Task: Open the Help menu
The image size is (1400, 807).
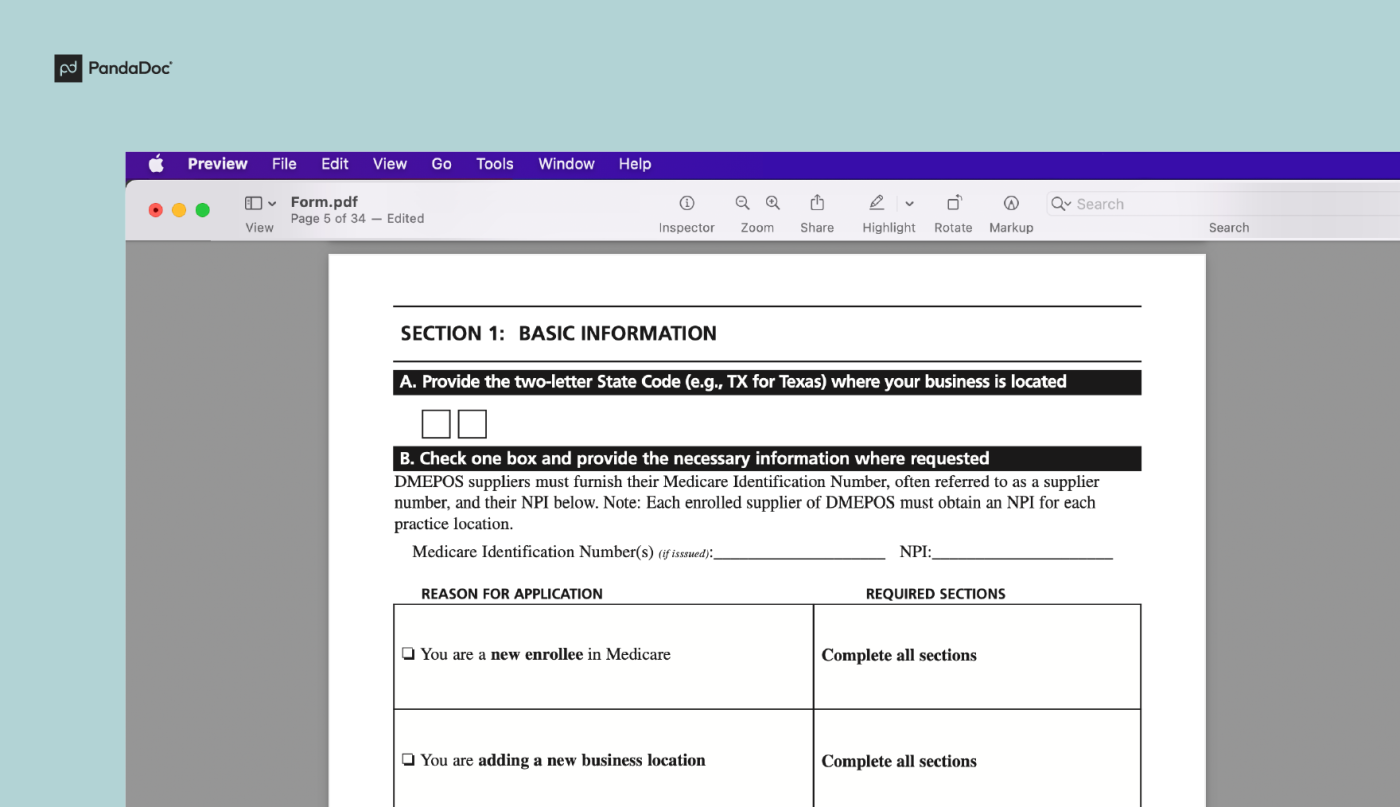Action: coord(634,164)
